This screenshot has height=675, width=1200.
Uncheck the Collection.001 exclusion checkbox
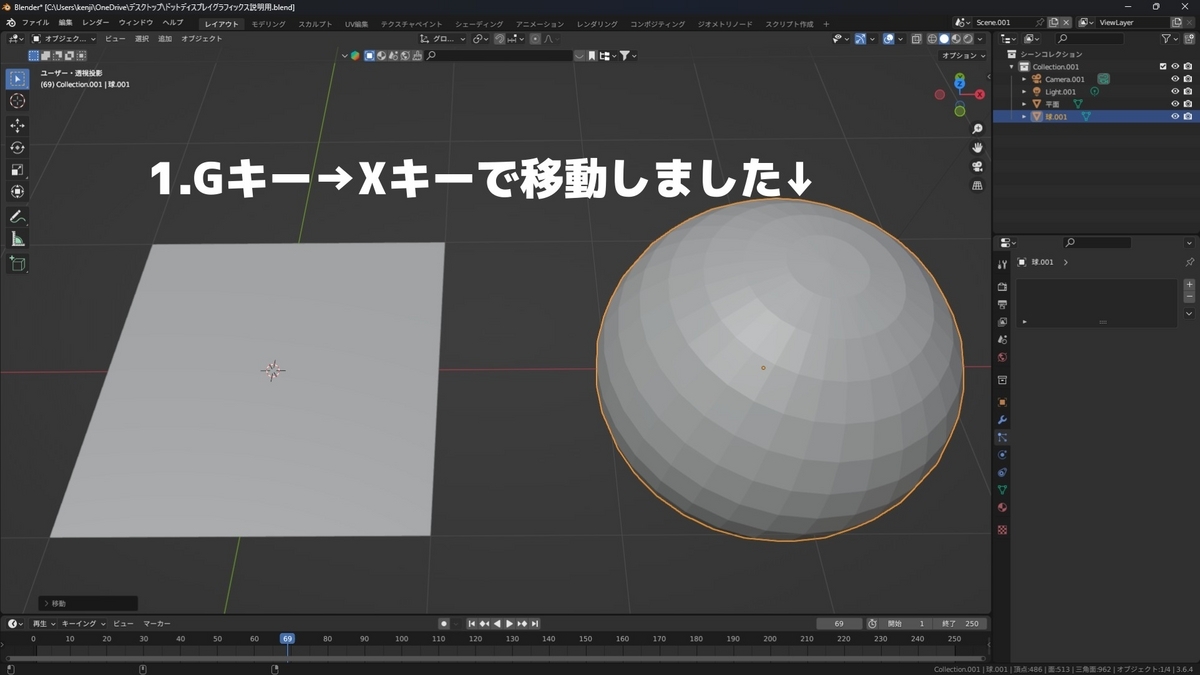click(1163, 66)
